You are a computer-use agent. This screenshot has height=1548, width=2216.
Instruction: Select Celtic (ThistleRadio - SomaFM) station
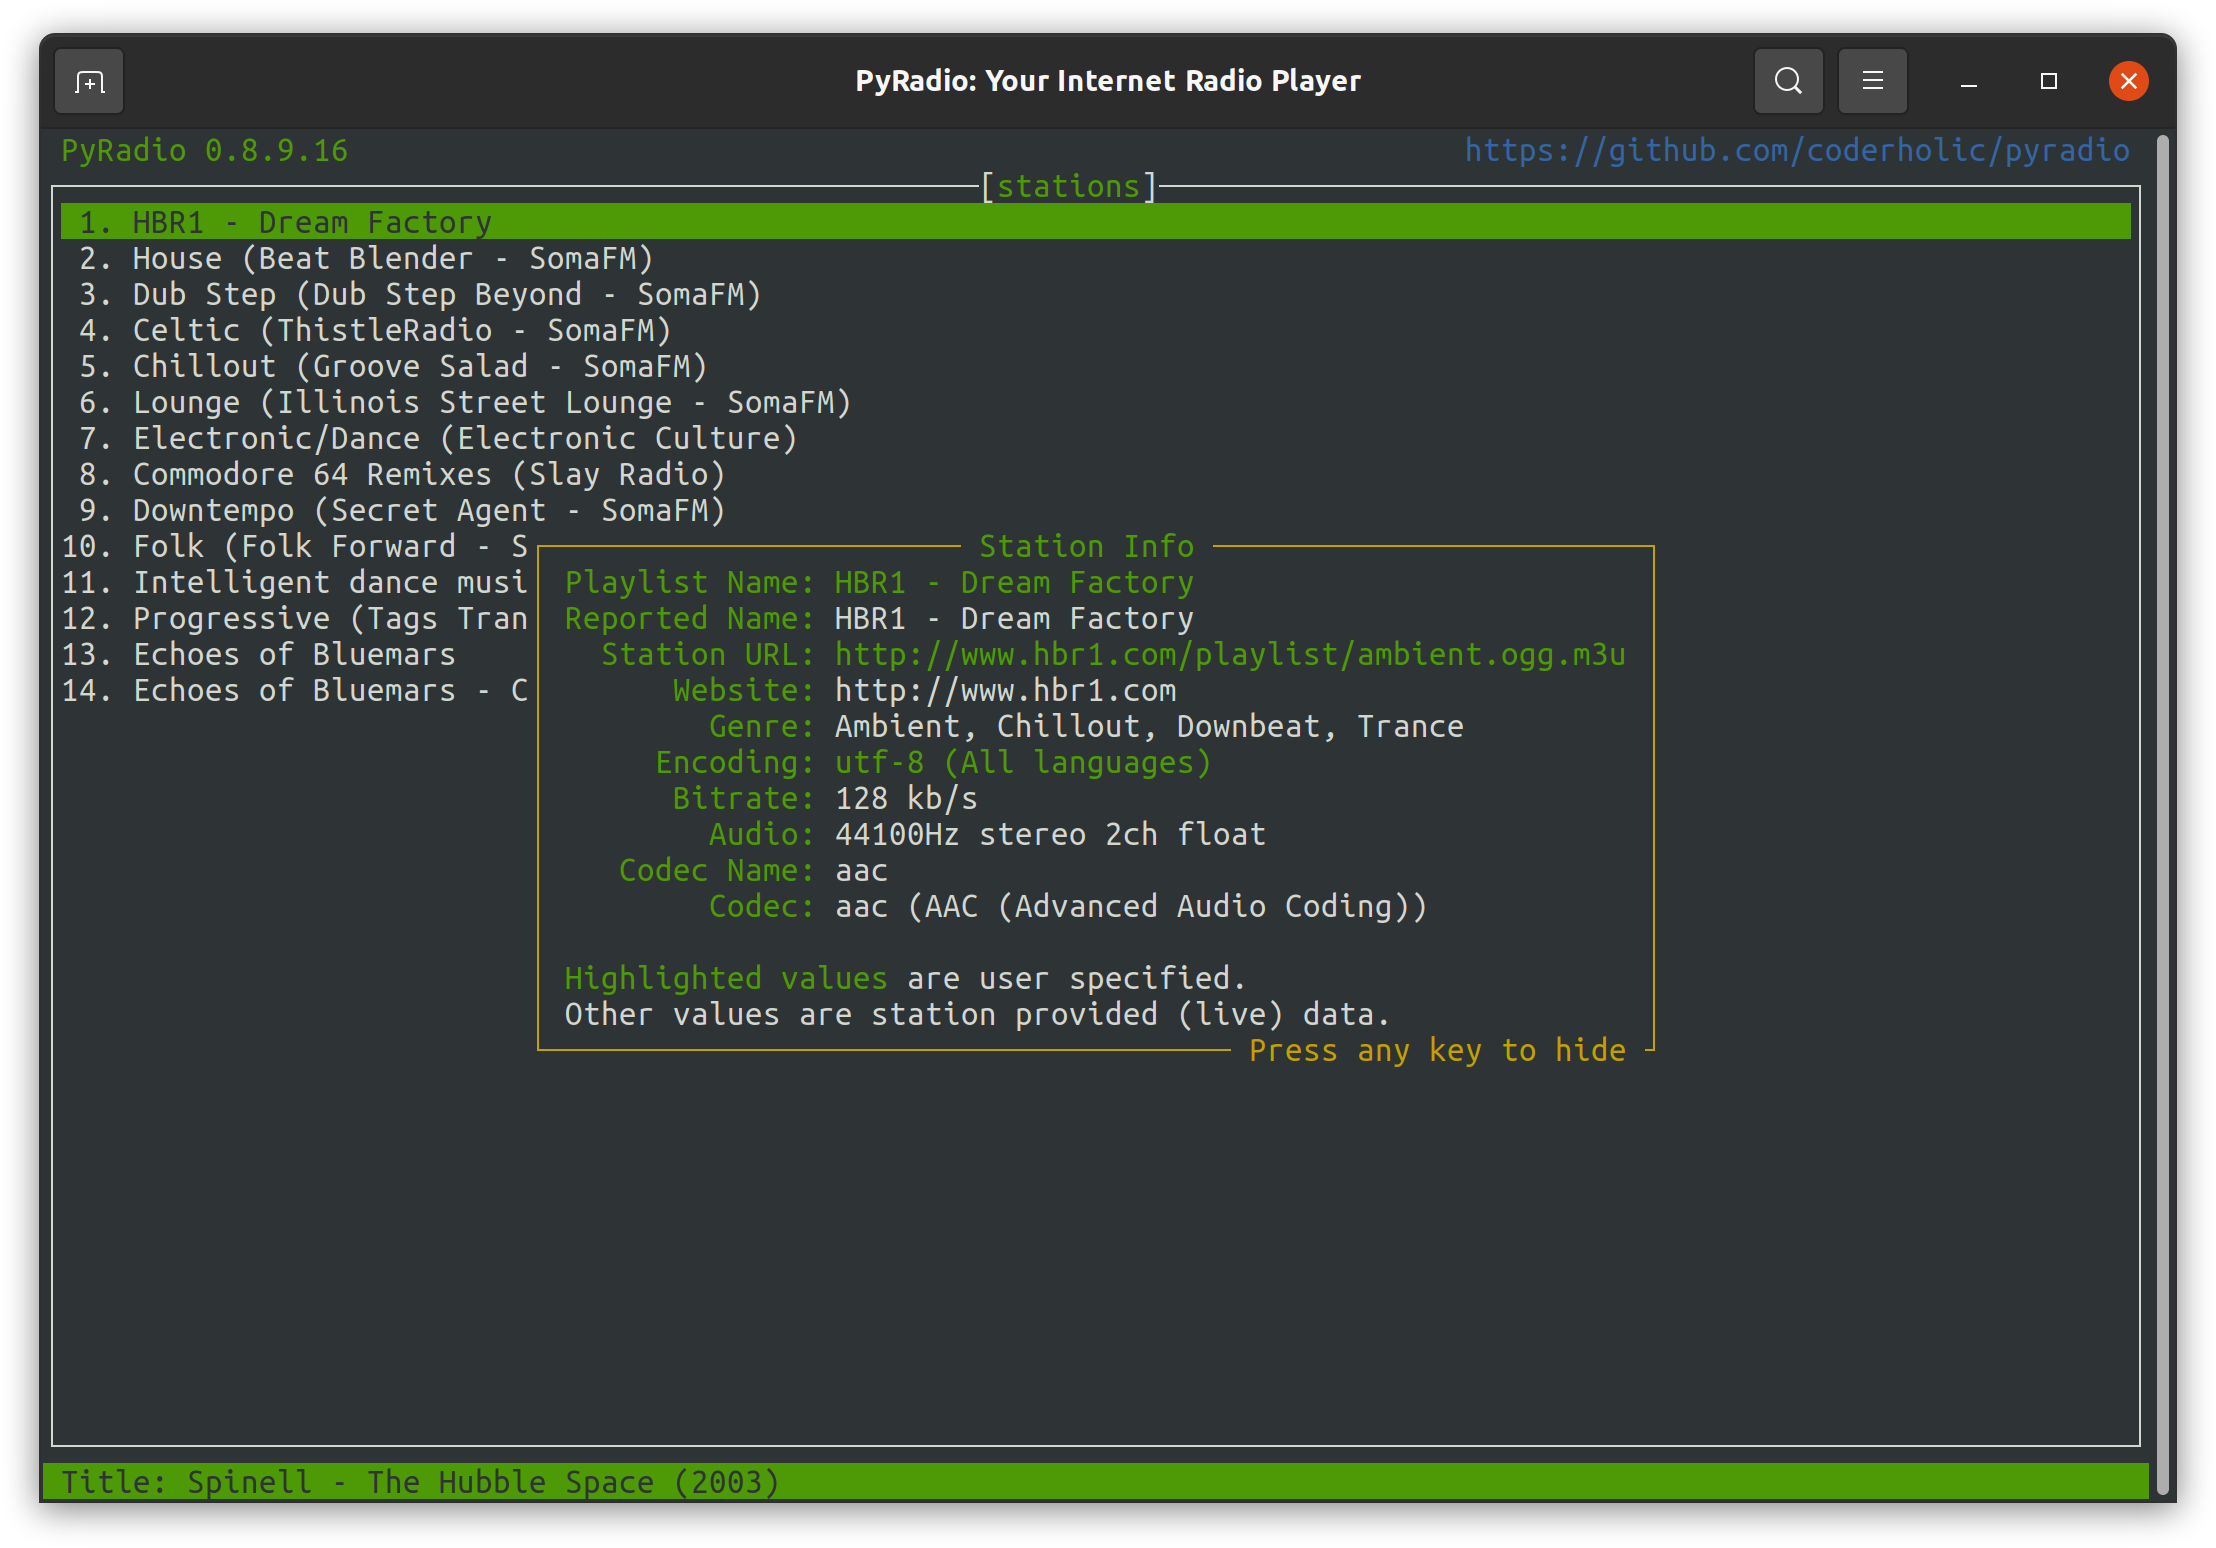click(375, 330)
